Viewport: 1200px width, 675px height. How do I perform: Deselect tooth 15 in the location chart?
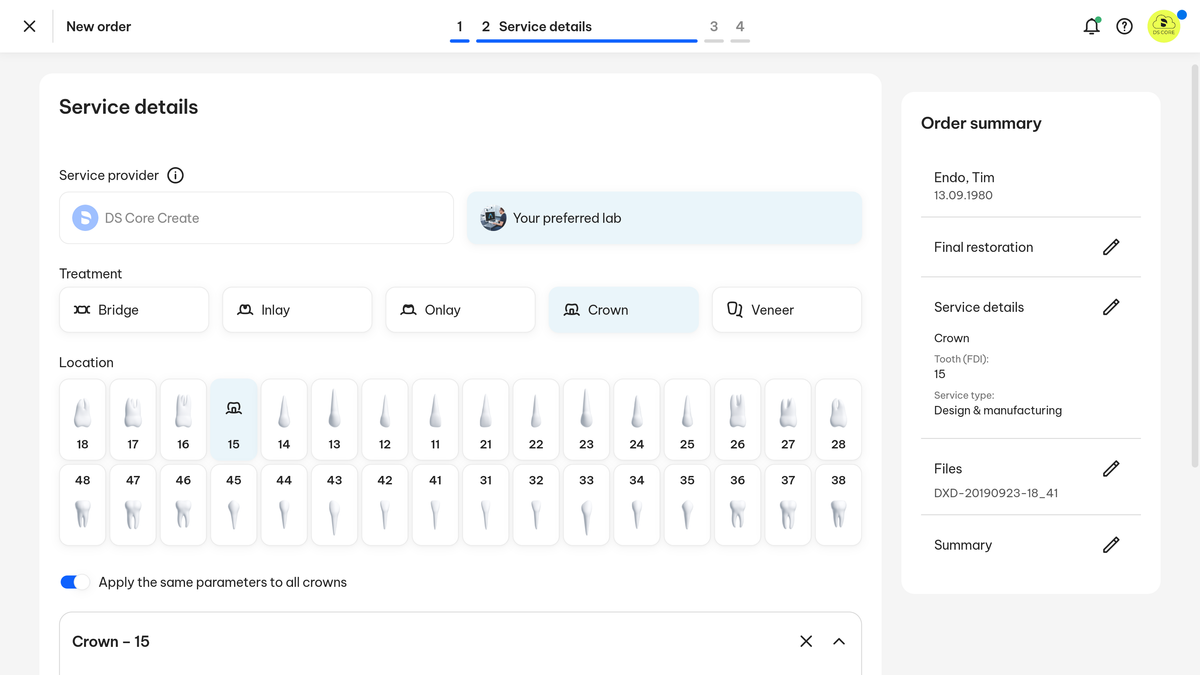(233, 419)
